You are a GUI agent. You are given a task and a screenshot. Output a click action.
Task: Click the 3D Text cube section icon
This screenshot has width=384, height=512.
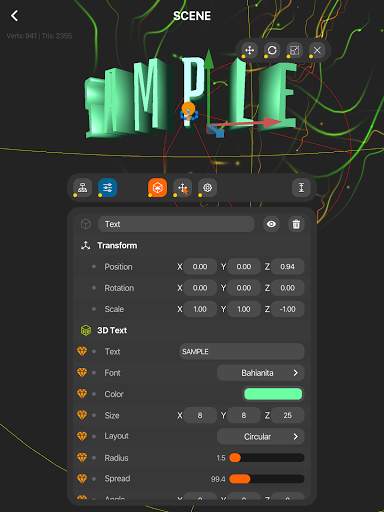pos(86,330)
